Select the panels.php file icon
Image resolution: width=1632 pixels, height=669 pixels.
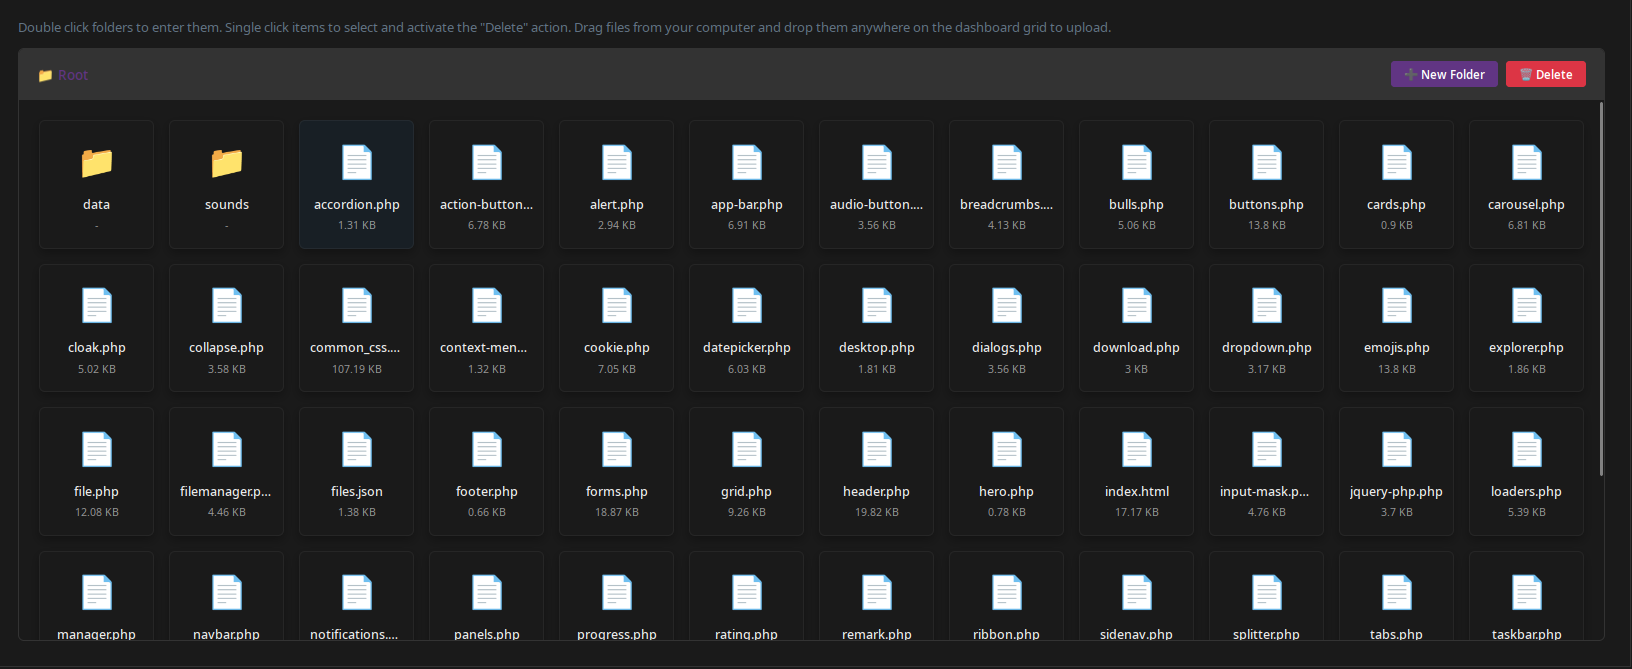coord(487,593)
